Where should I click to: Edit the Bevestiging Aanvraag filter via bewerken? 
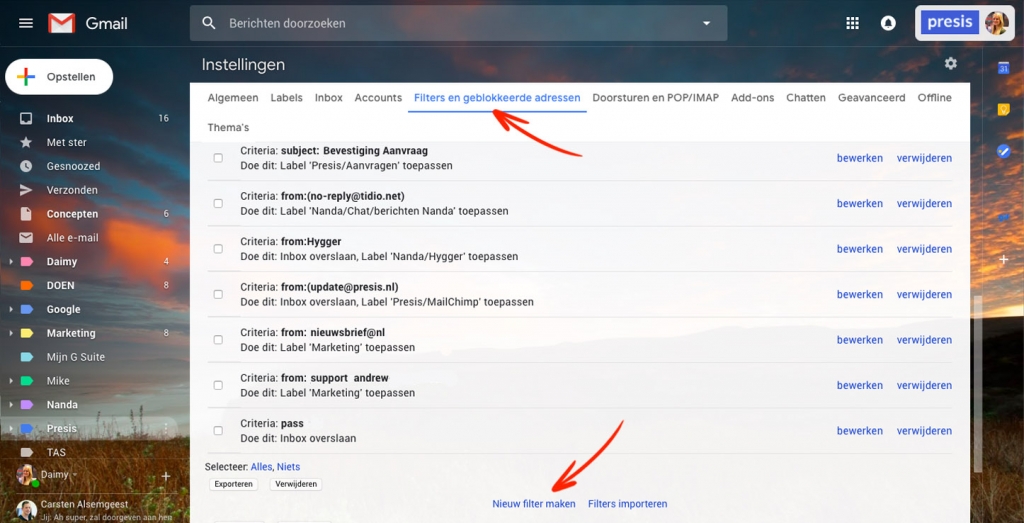(x=860, y=158)
